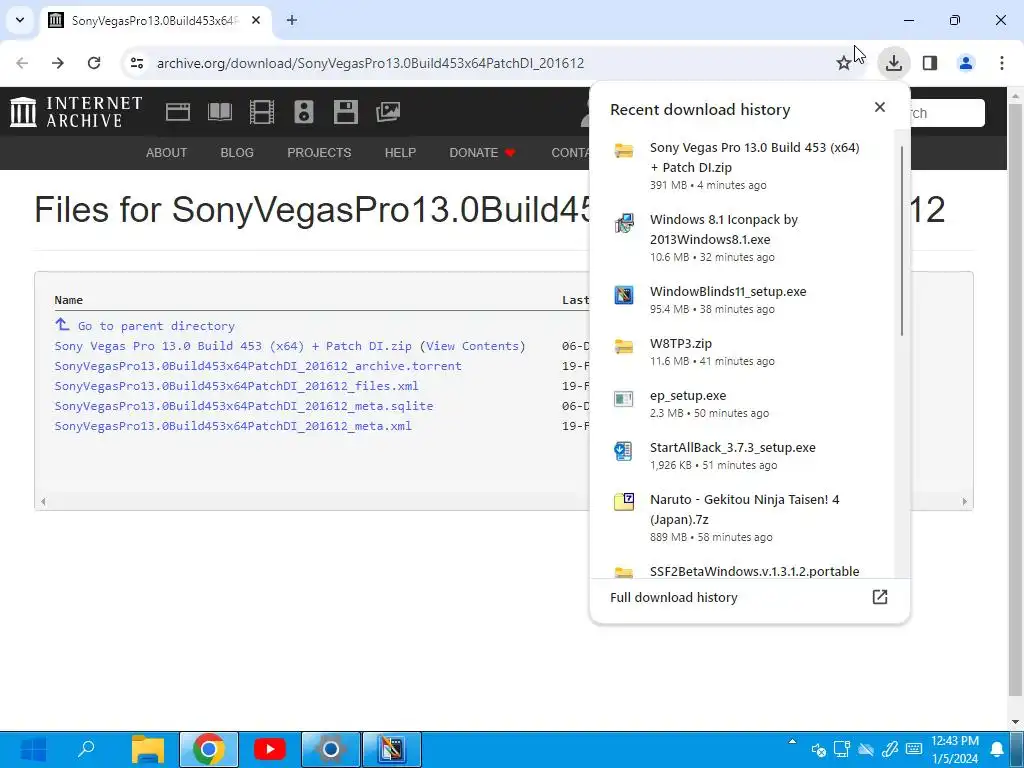Open the BLOG menu item
The width and height of the screenshot is (1024, 768).
point(237,153)
